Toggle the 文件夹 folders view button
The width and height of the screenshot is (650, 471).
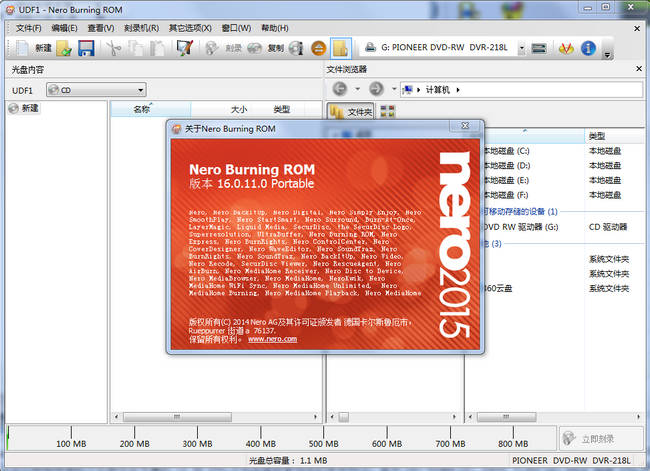click(x=351, y=112)
